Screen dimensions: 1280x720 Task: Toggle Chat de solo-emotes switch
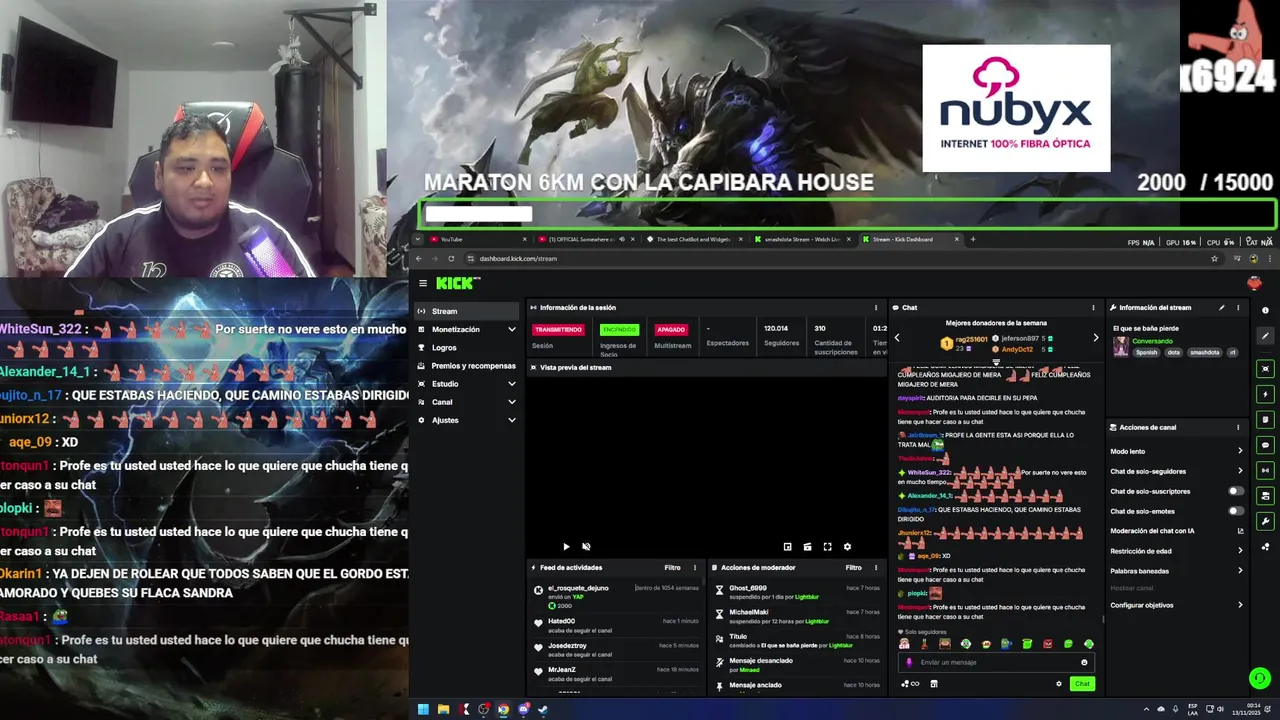pyautogui.click(x=1236, y=511)
